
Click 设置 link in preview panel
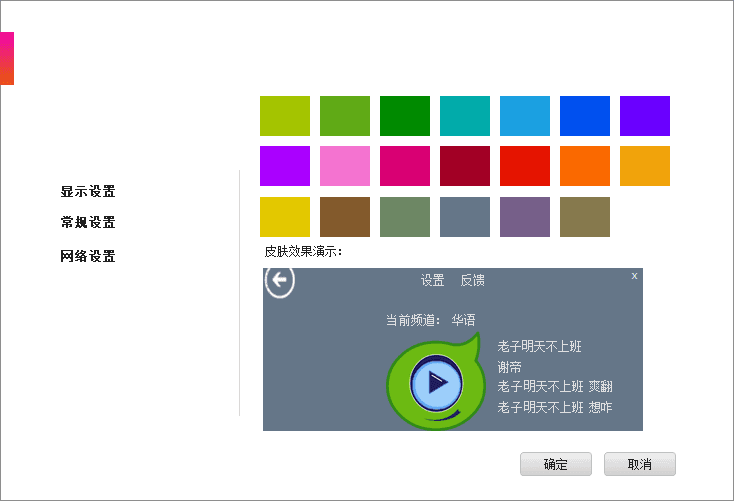(x=432, y=281)
